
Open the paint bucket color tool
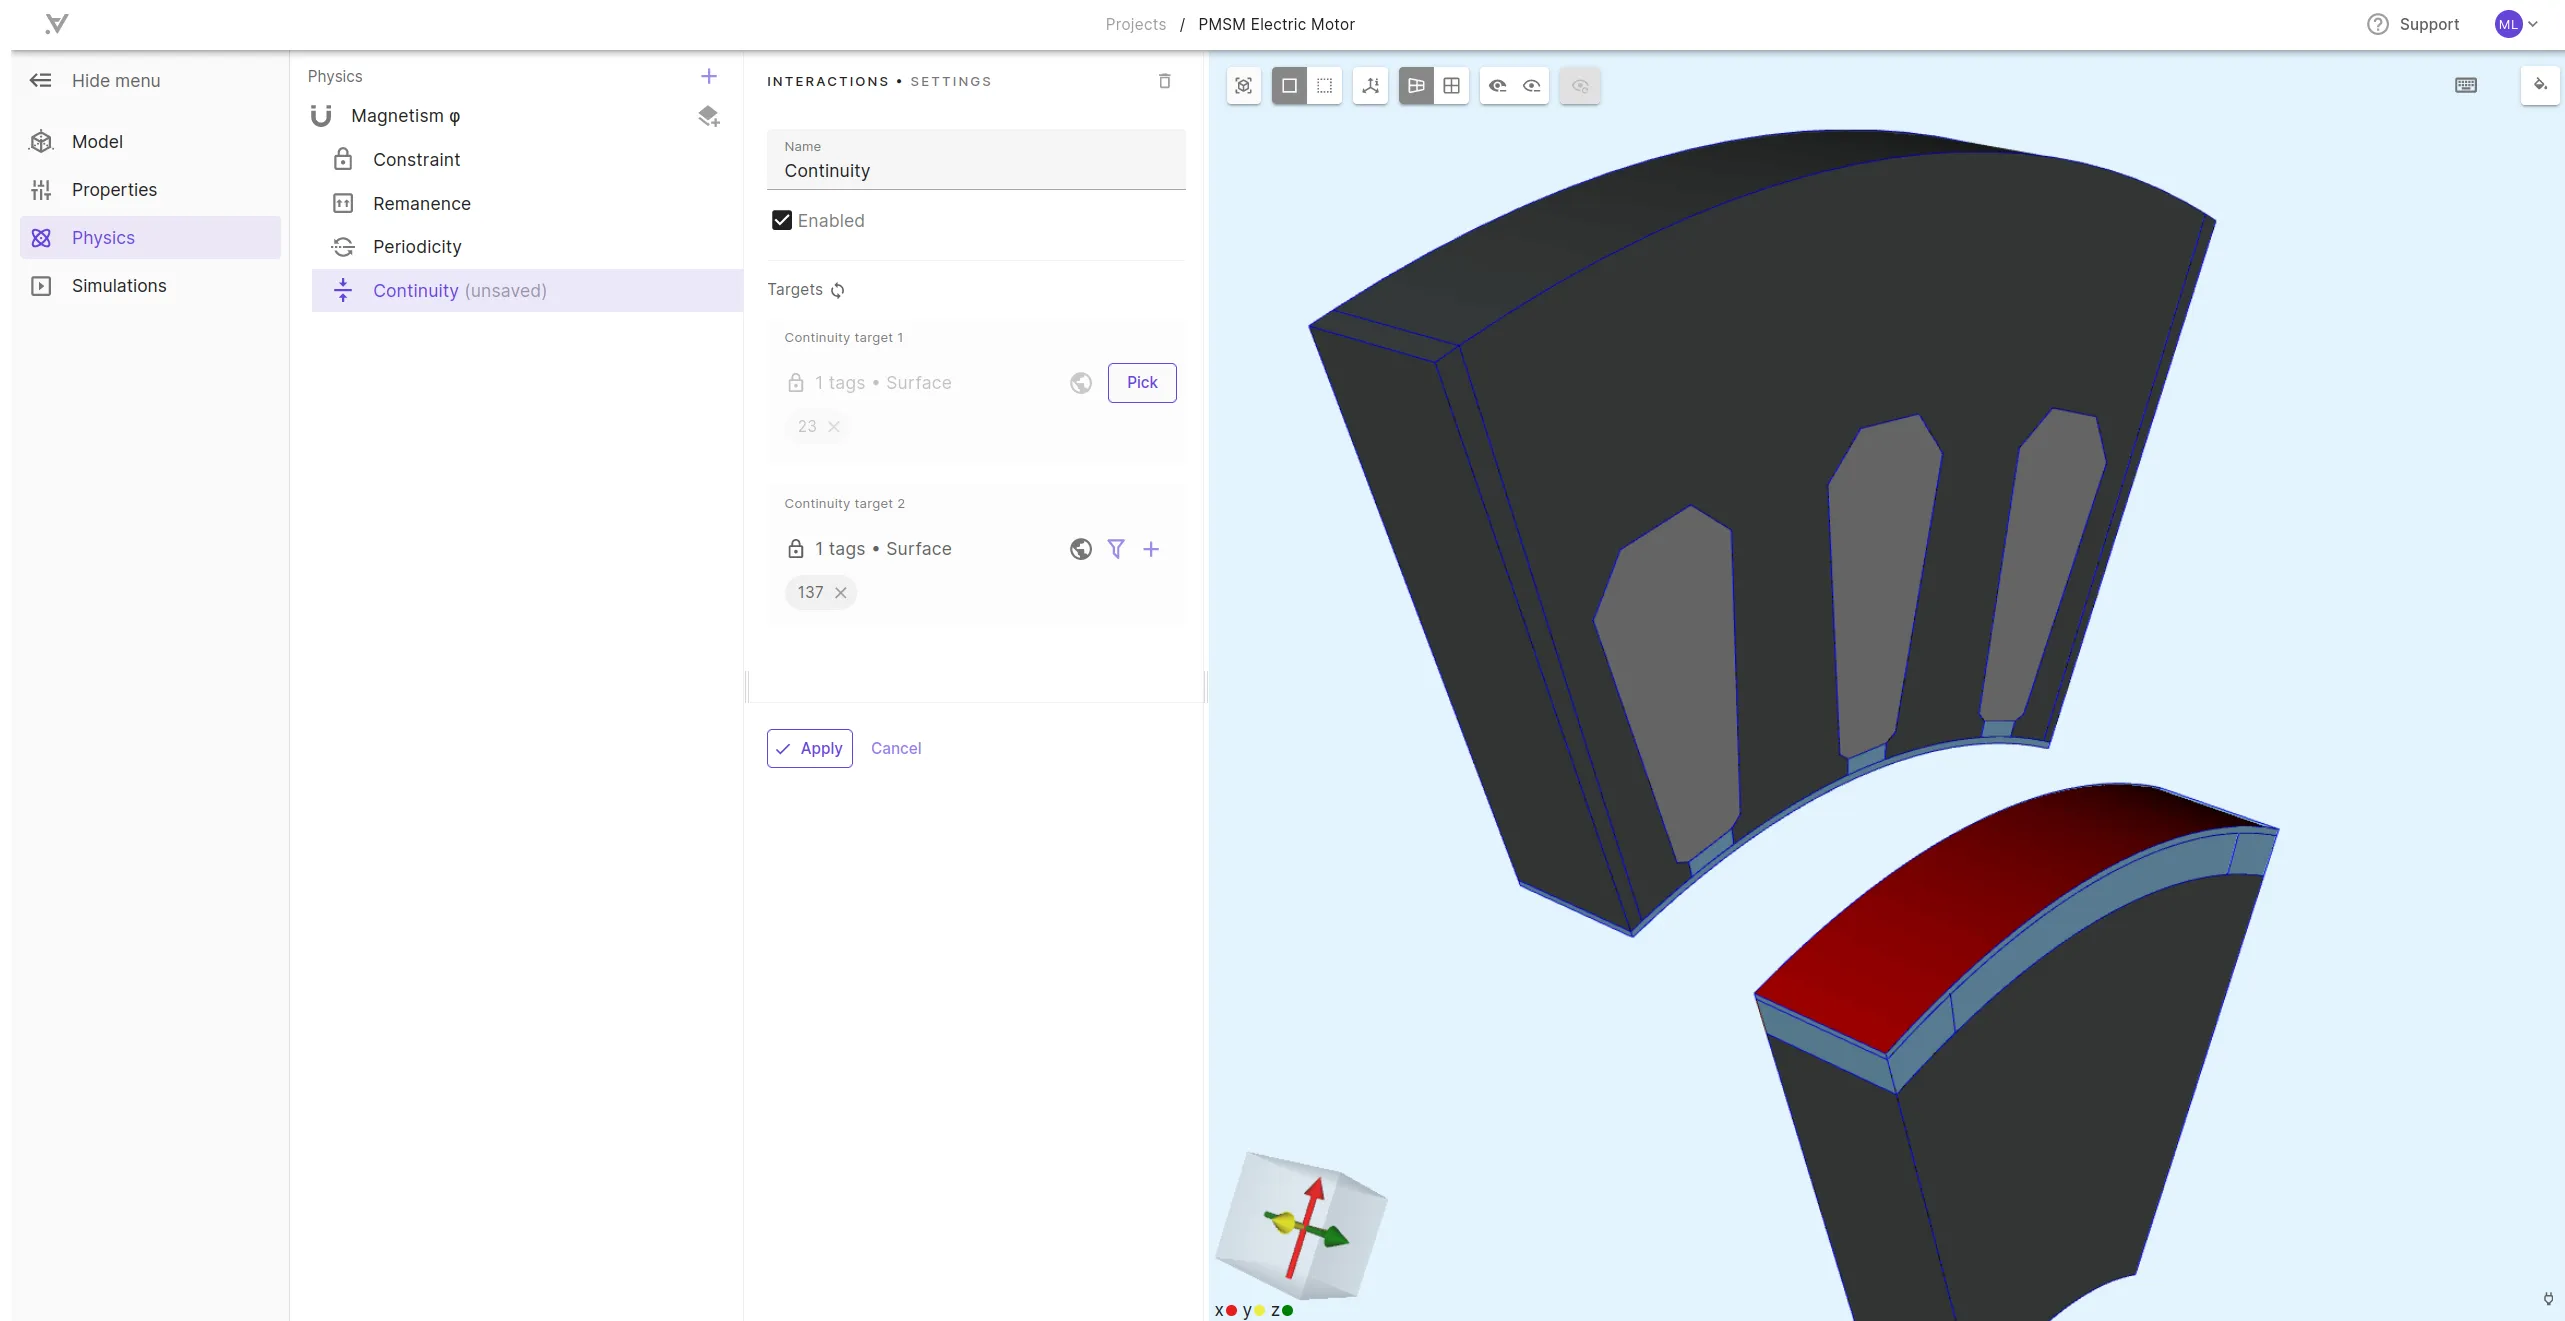pos(2540,86)
